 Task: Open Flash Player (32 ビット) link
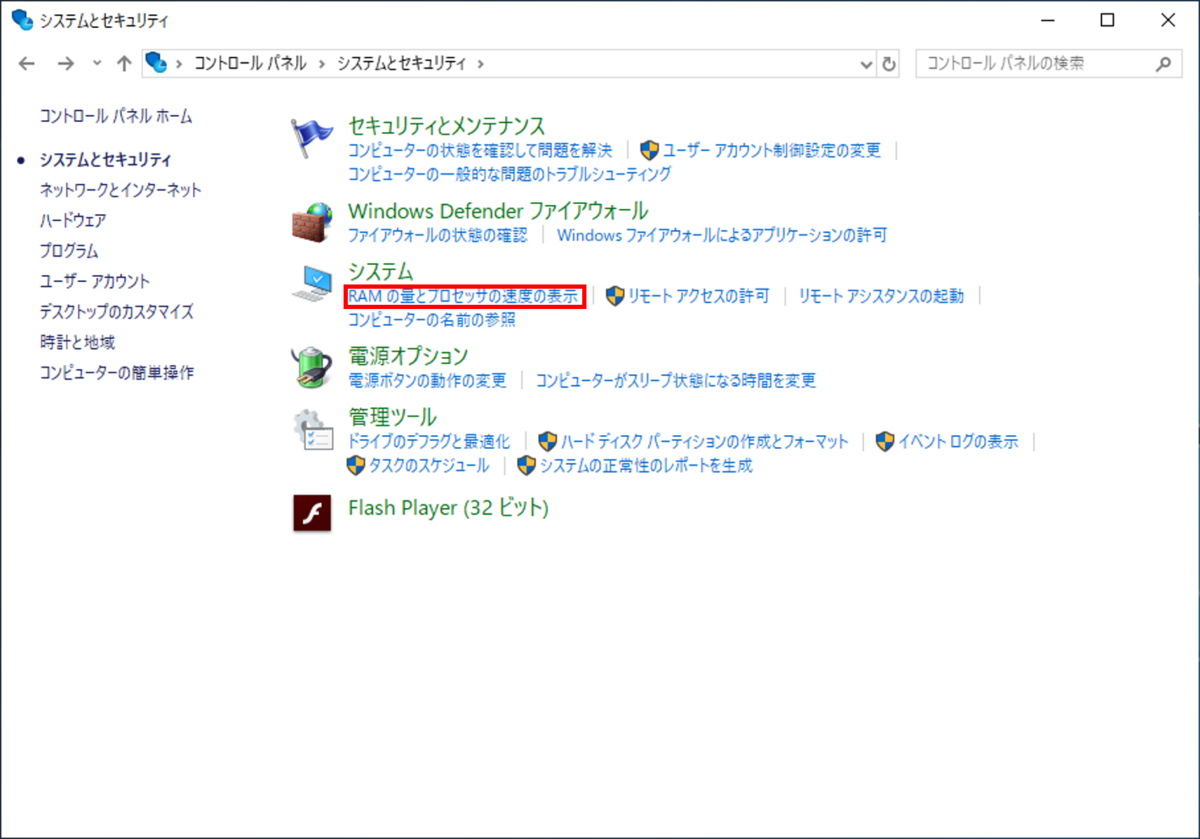(448, 508)
